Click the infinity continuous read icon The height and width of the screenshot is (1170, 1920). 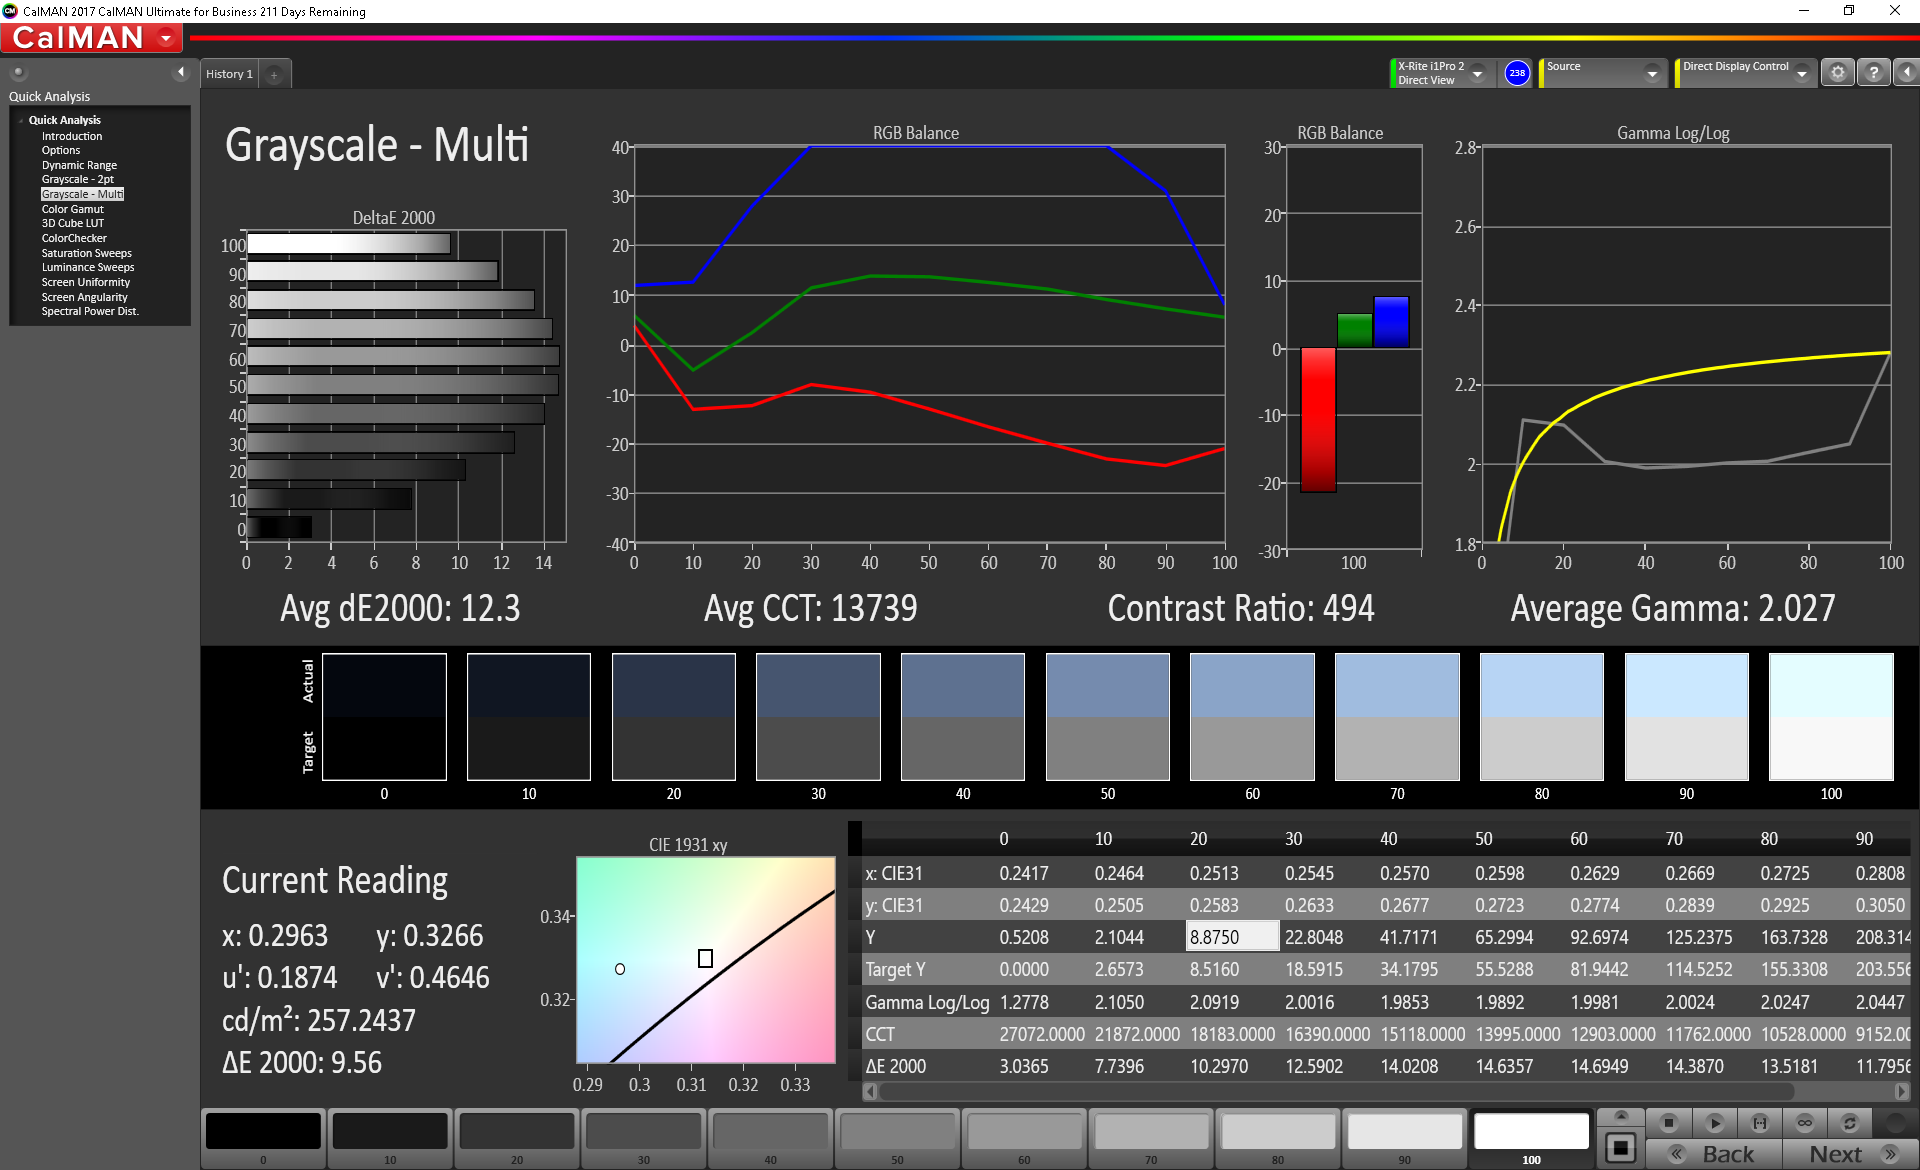1805,1123
